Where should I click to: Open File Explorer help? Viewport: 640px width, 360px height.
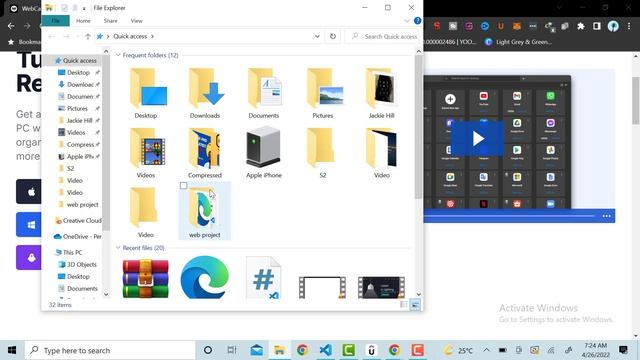[418, 21]
